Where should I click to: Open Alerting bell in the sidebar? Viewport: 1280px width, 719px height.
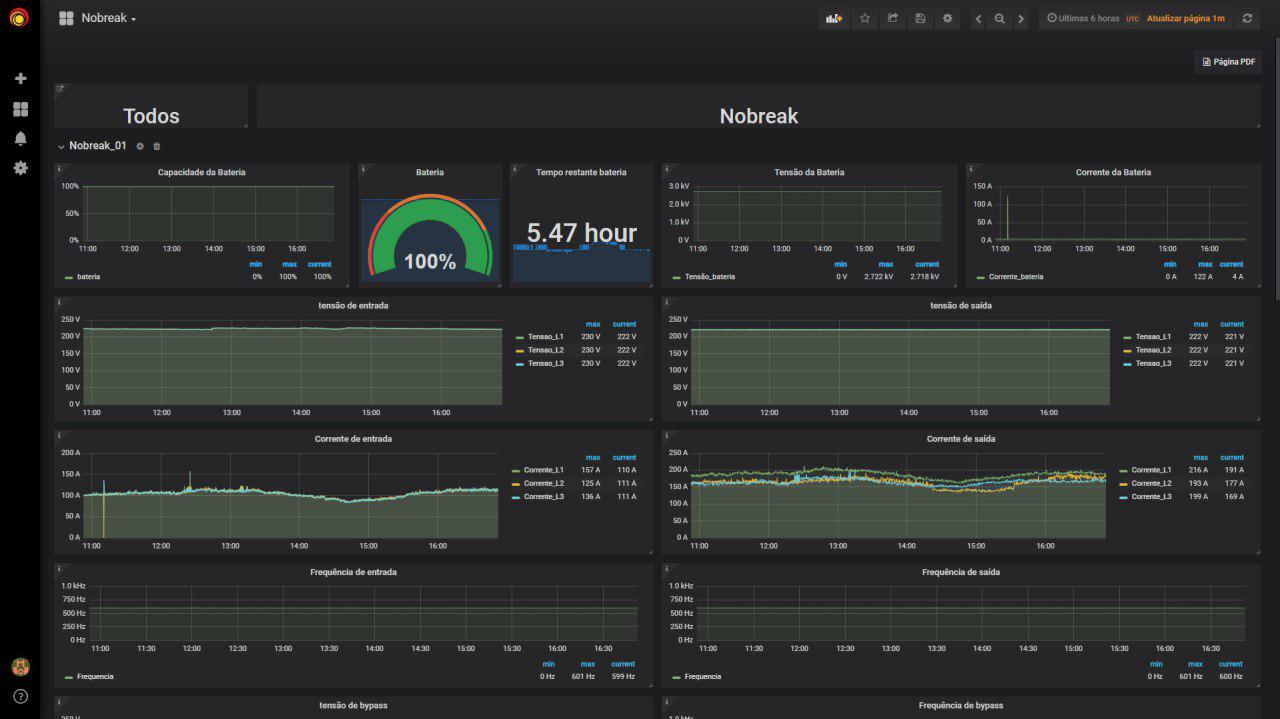tap(20, 138)
